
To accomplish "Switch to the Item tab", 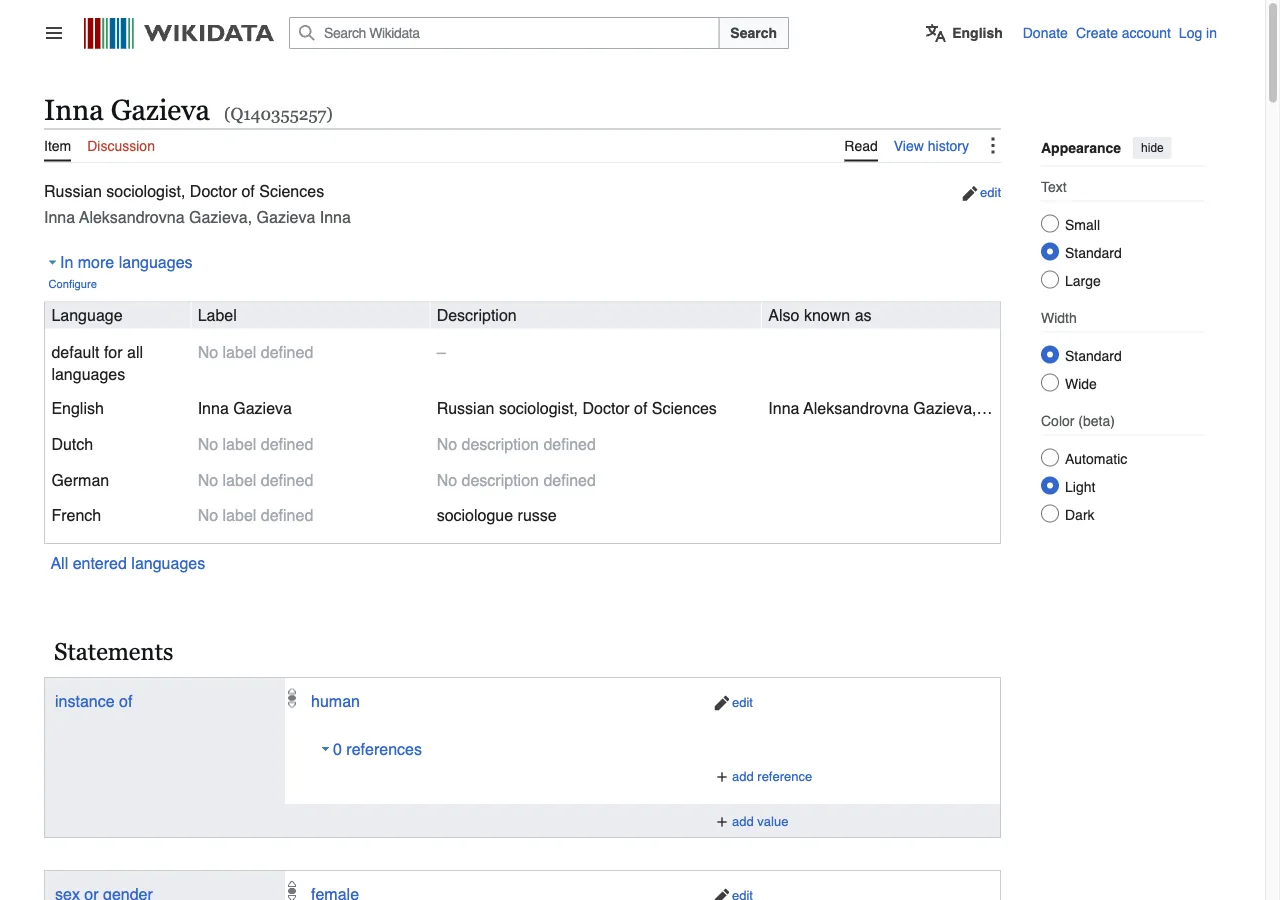I will (57, 146).
